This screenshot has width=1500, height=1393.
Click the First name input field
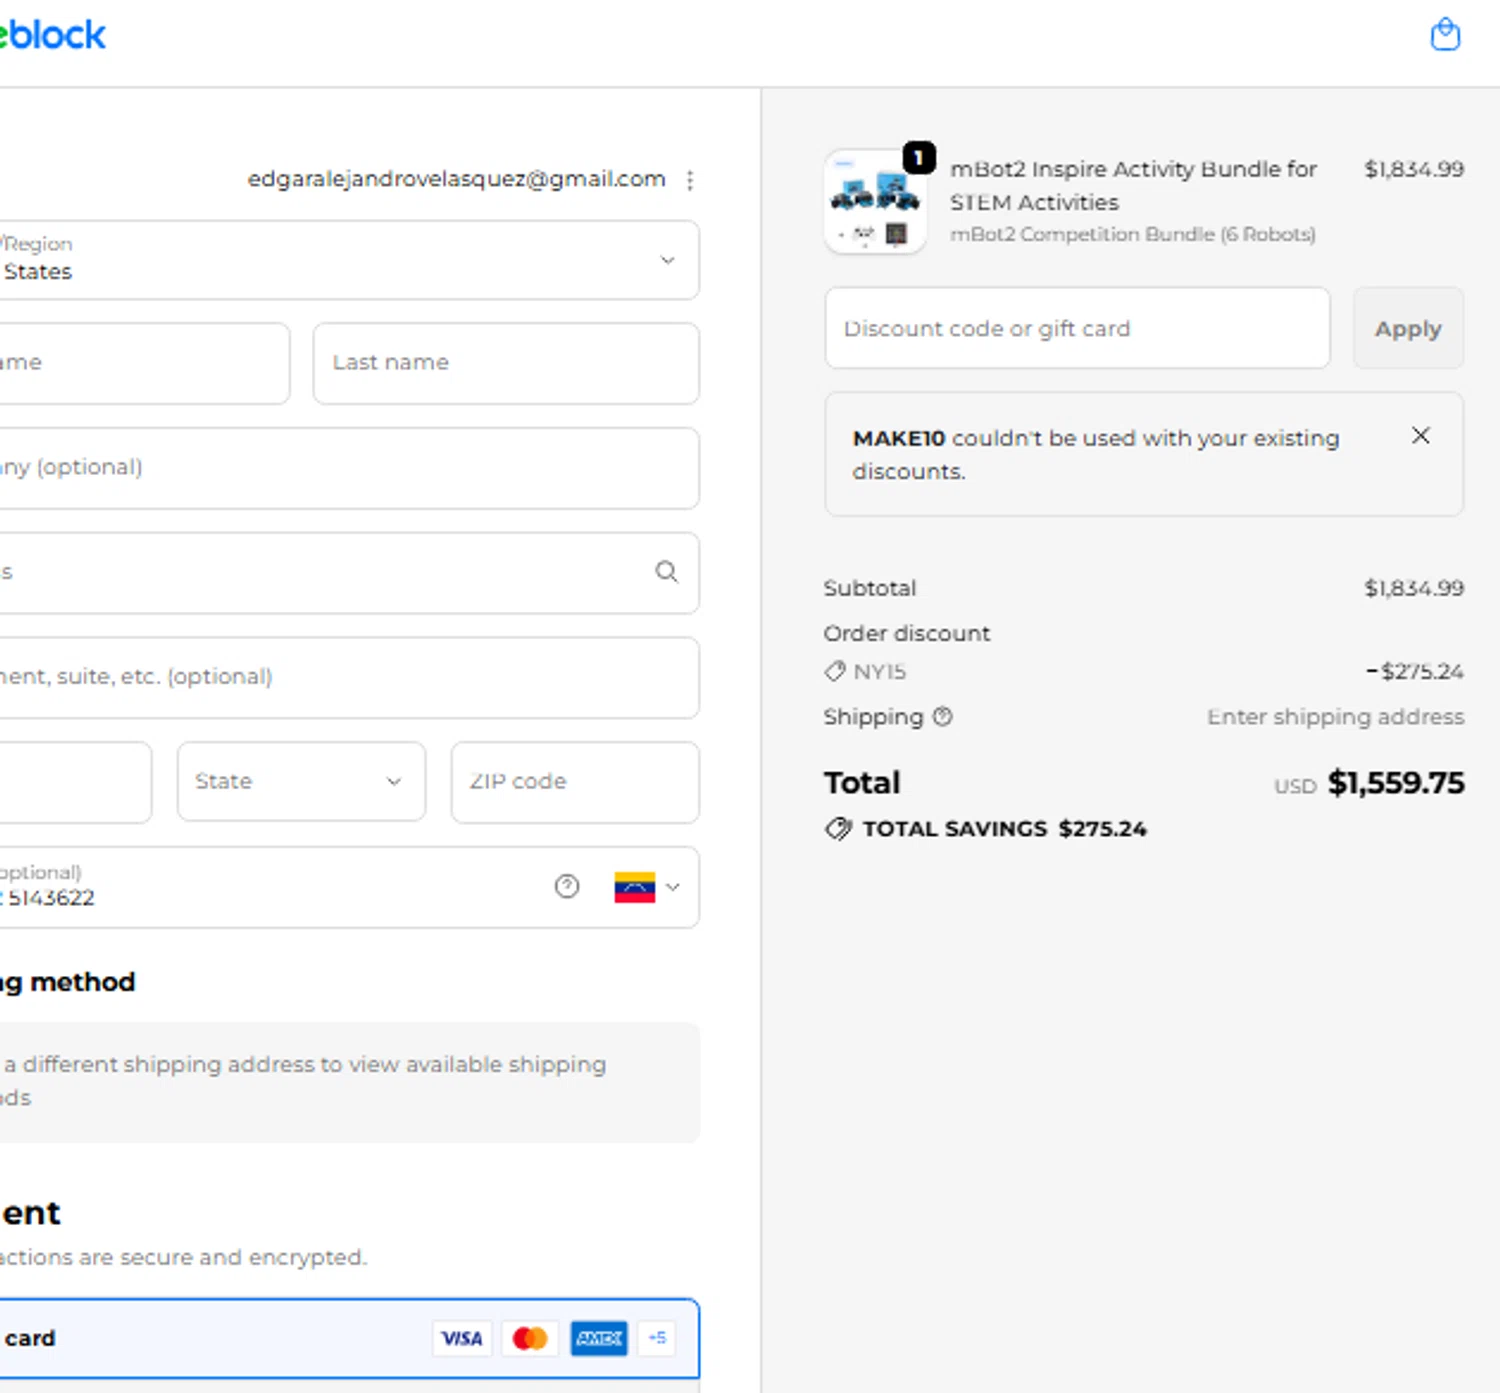point(144,363)
